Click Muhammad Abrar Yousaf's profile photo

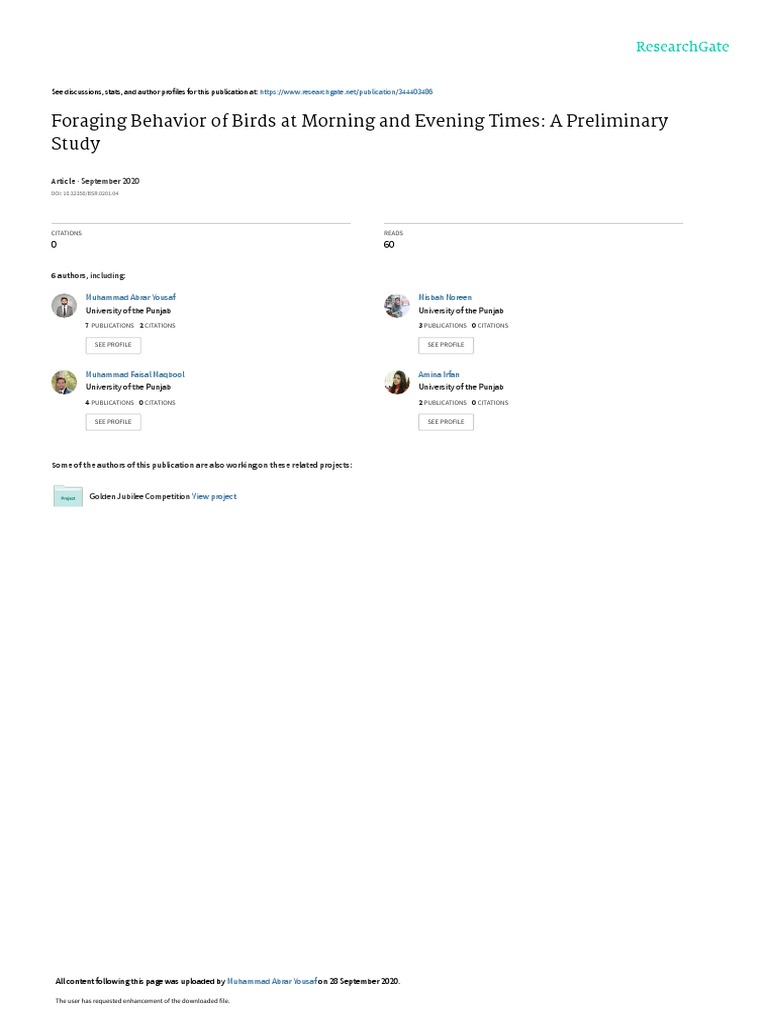click(64, 306)
